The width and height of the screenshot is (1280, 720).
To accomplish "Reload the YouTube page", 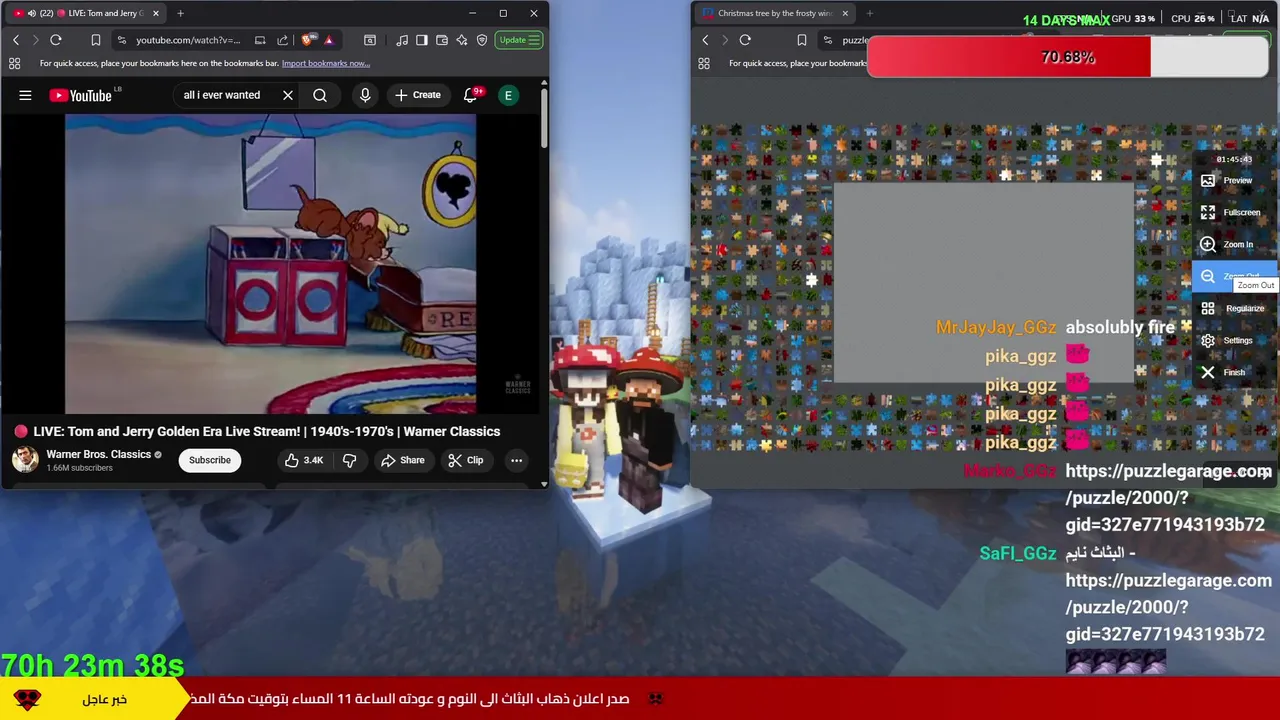I will tap(56, 40).
